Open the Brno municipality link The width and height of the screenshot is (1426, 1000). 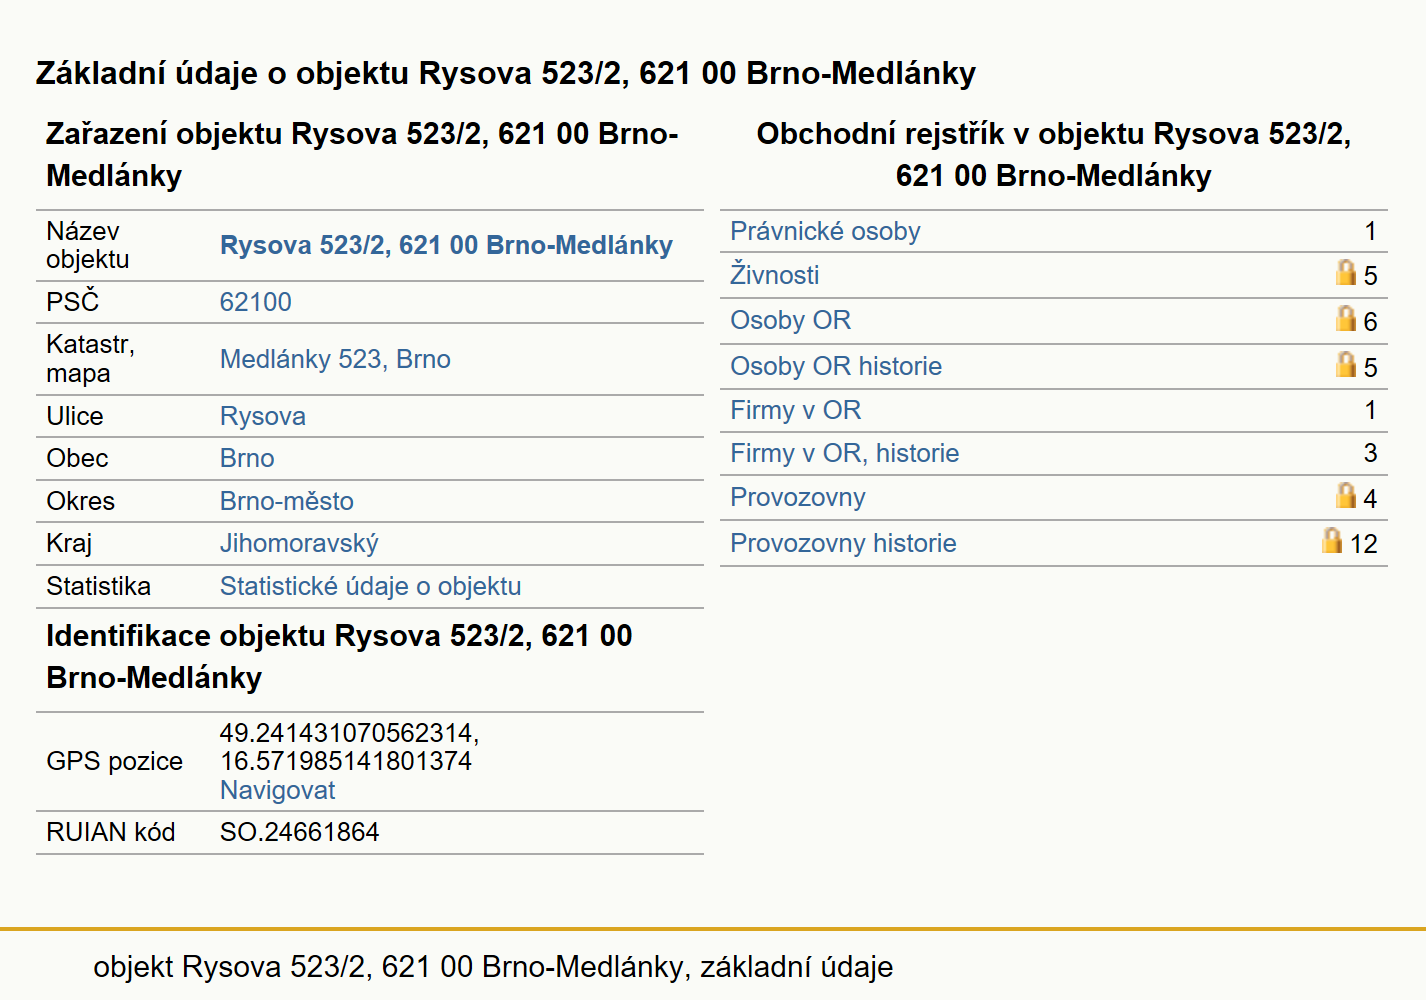tap(247, 458)
